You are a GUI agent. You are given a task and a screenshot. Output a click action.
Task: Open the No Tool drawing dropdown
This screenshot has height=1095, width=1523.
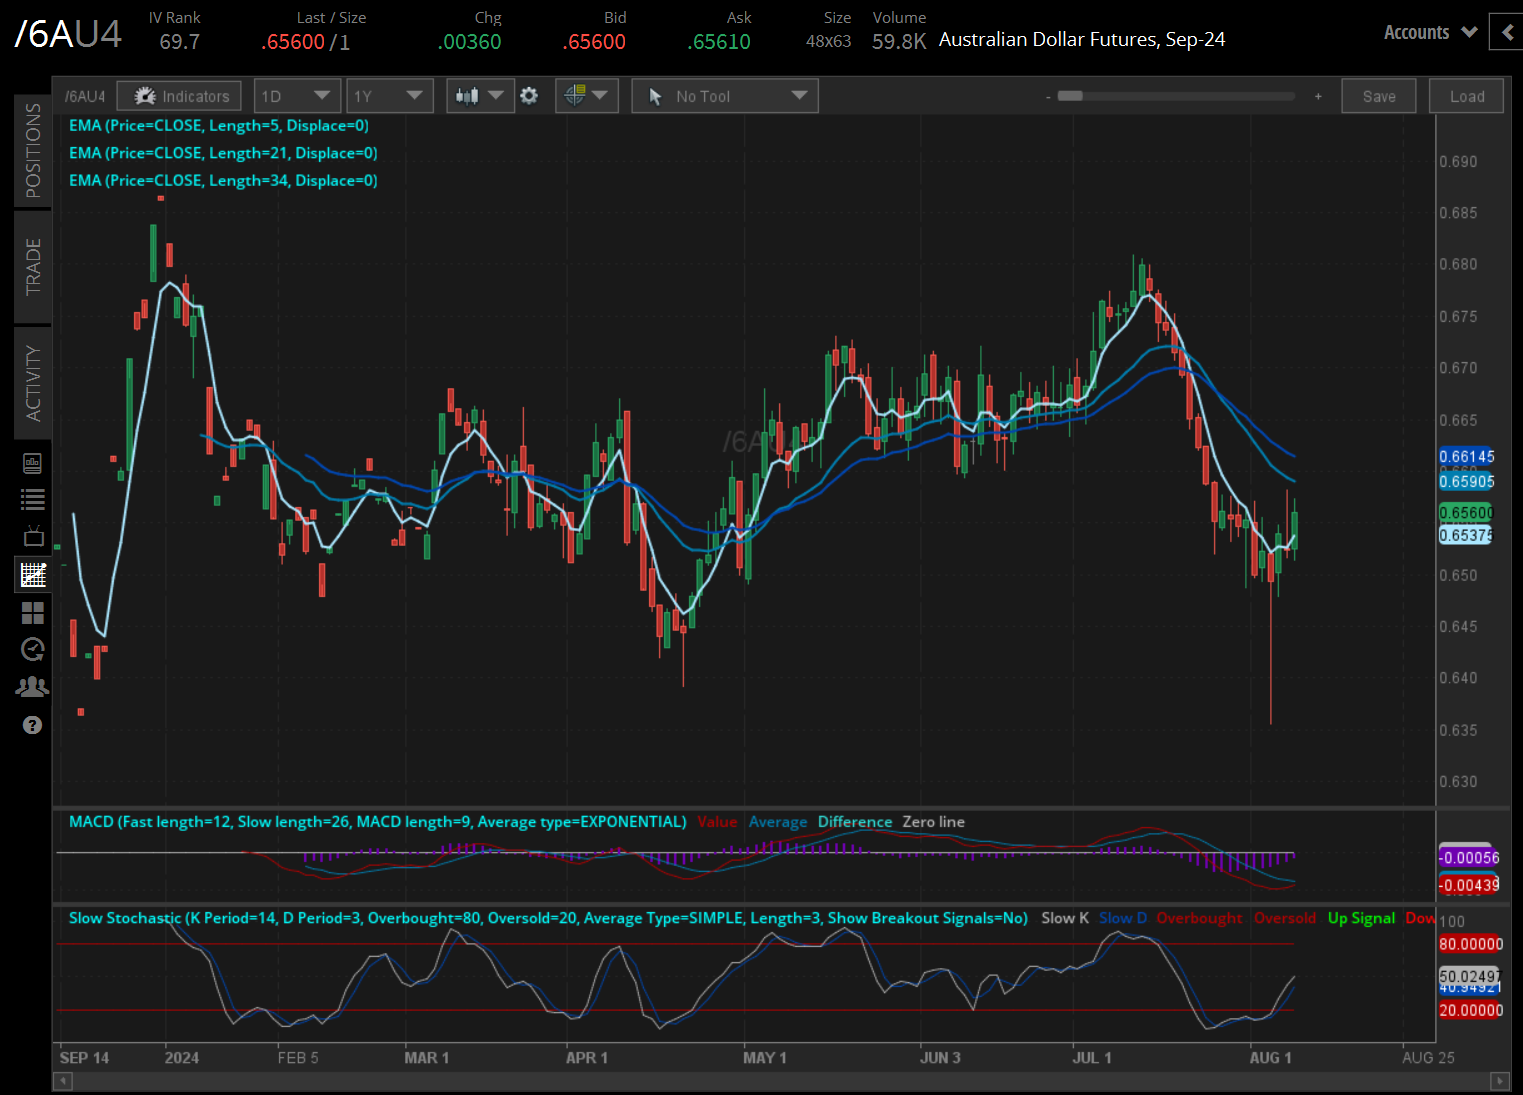[724, 95]
